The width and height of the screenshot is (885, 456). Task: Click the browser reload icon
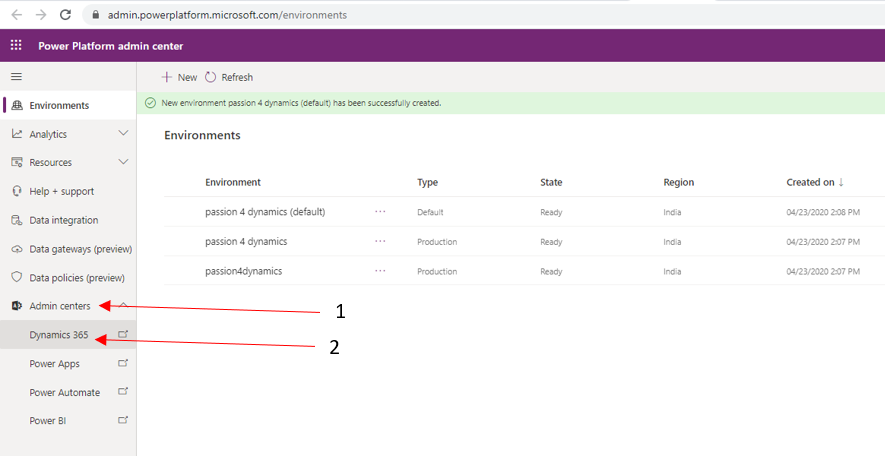65,15
